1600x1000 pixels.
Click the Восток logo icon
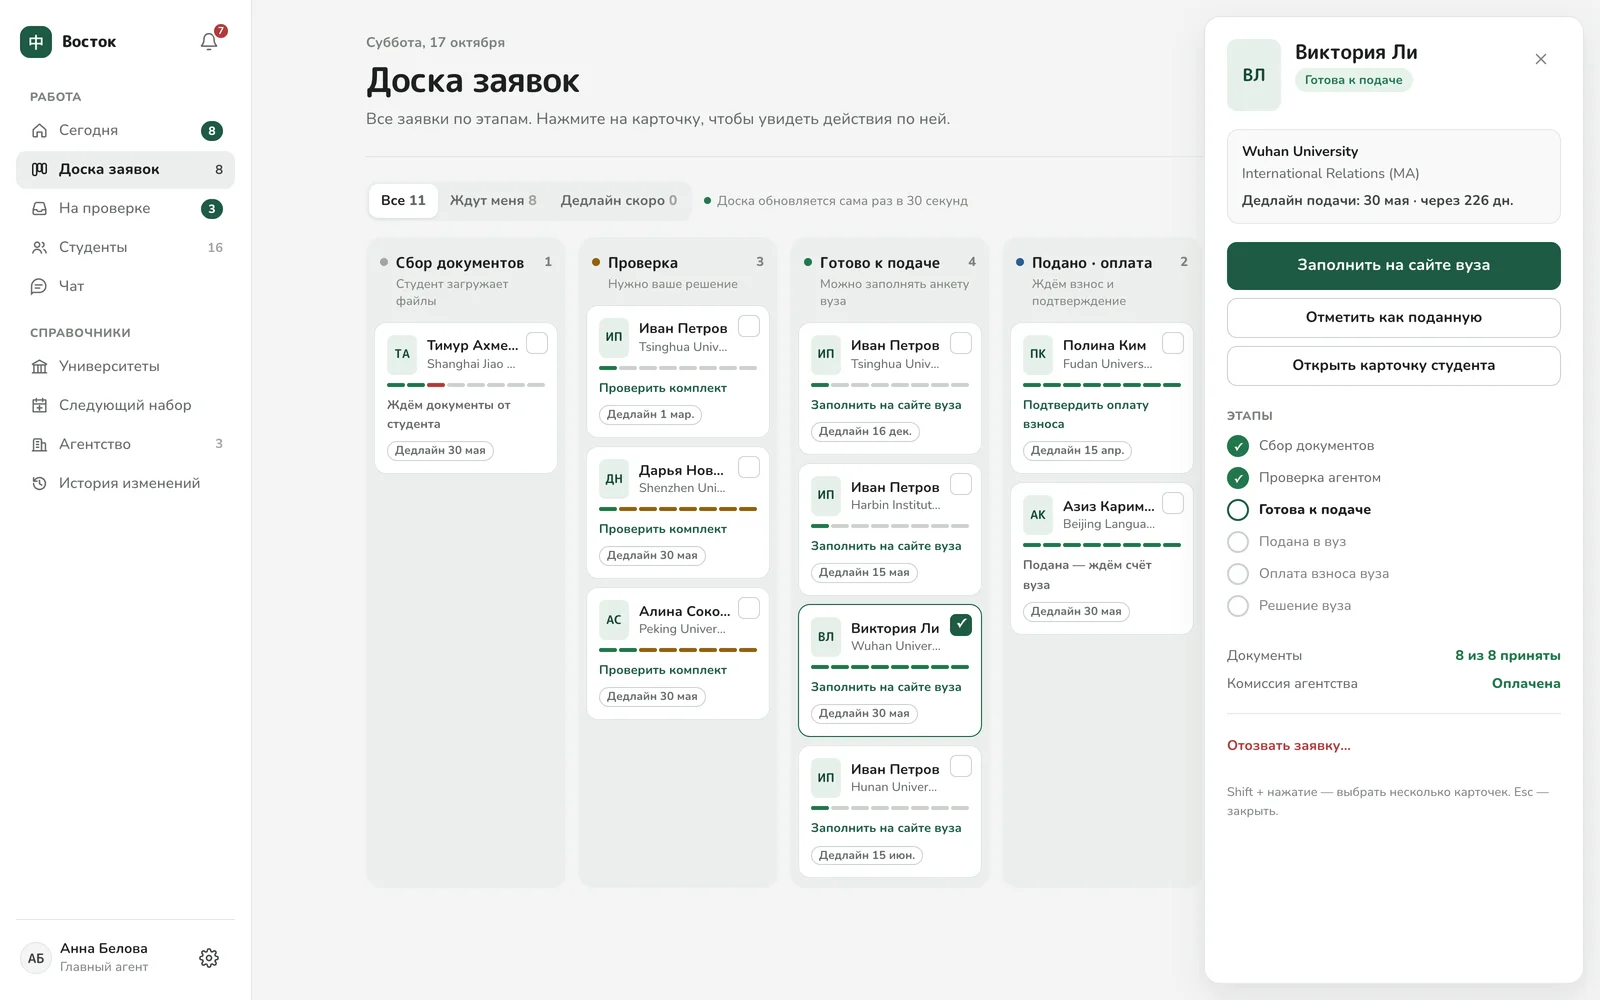click(36, 41)
